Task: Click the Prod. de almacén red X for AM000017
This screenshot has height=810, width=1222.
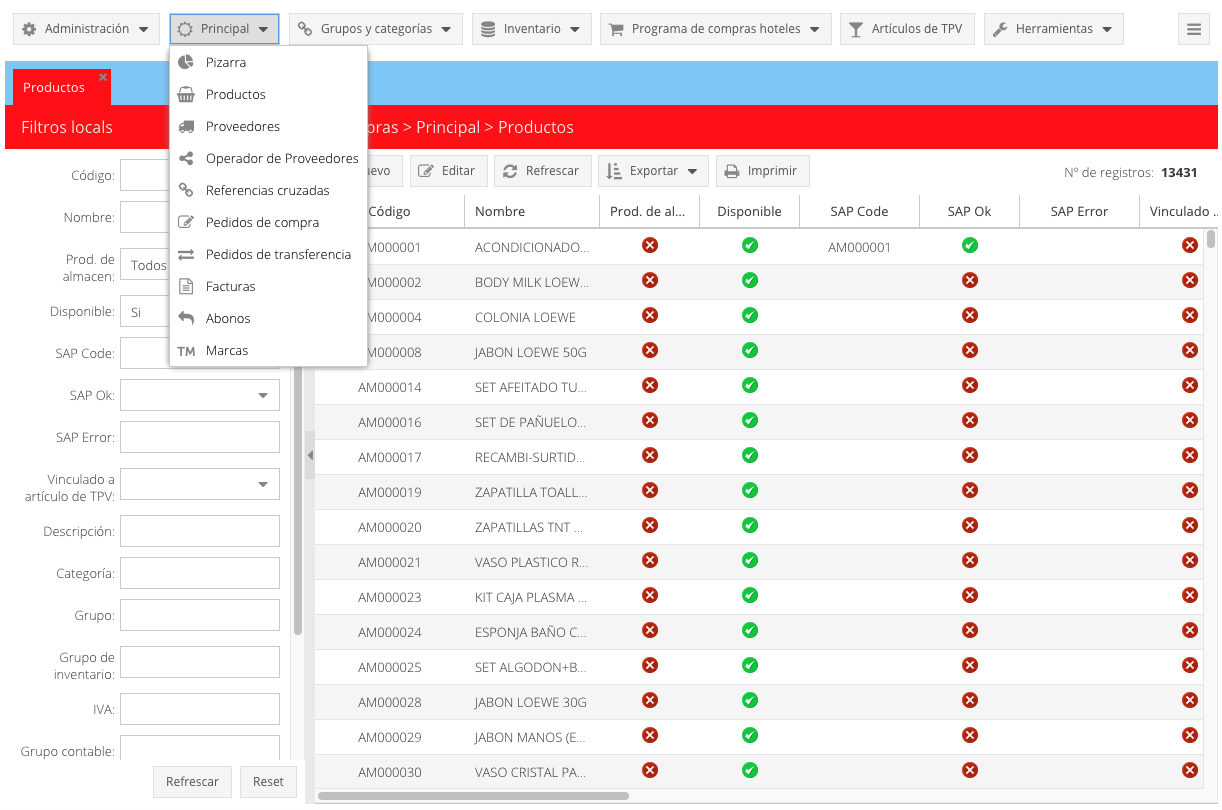Action: pyautogui.click(x=650, y=455)
